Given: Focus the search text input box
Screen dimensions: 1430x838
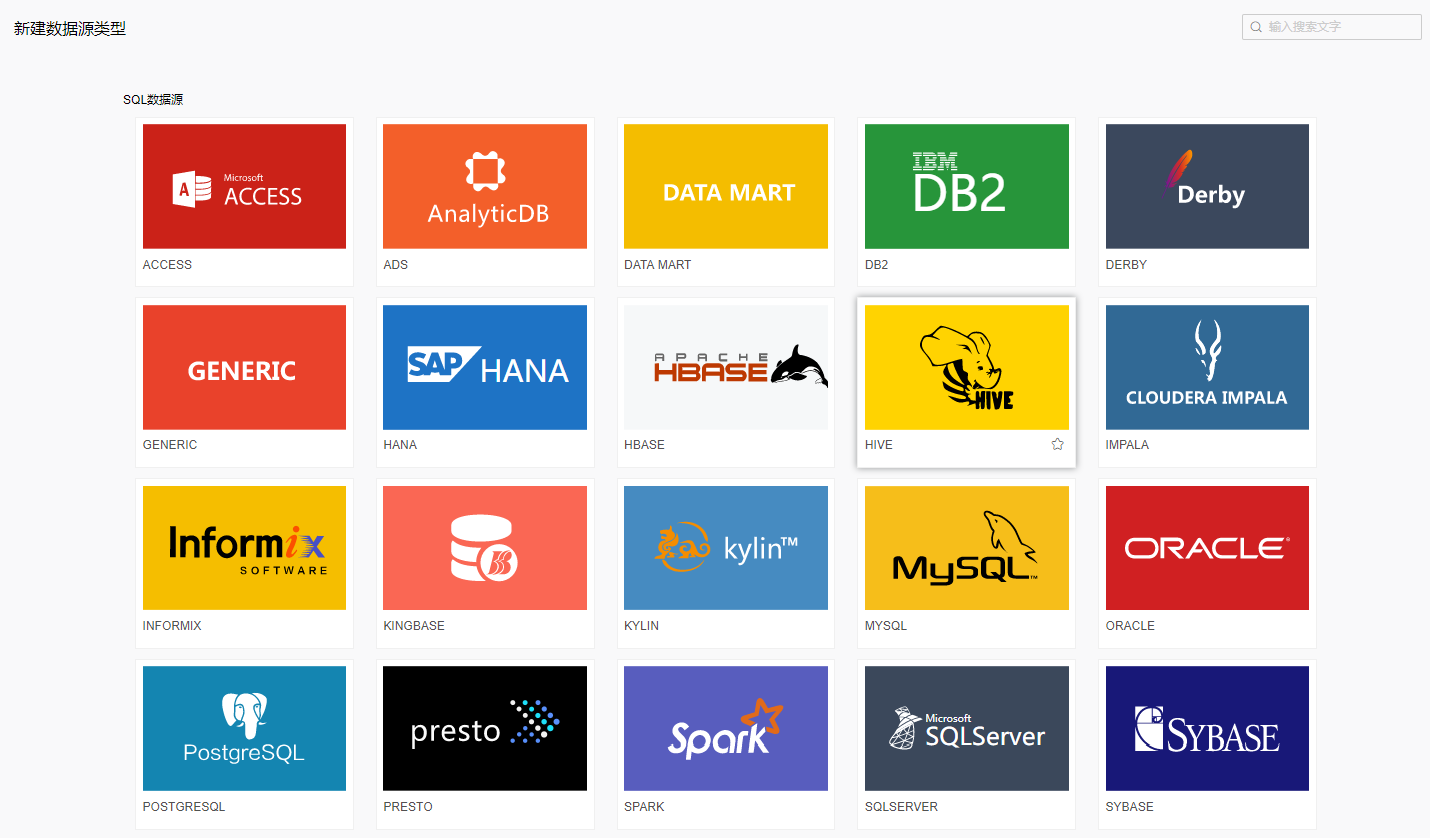Looking at the screenshot, I should pyautogui.click(x=1332, y=27).
